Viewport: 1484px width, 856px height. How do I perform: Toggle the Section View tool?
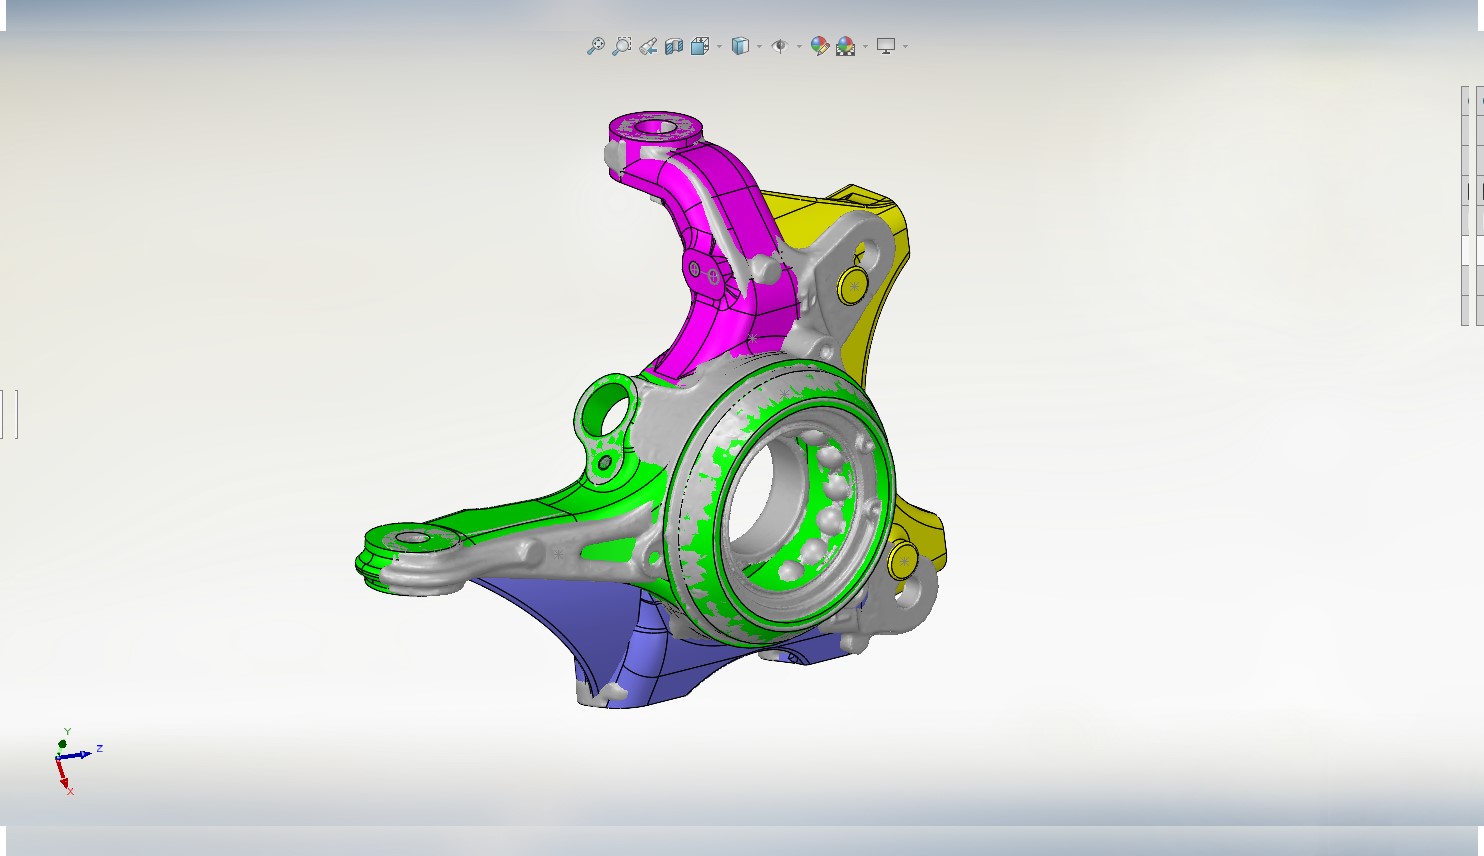point(674,46)
